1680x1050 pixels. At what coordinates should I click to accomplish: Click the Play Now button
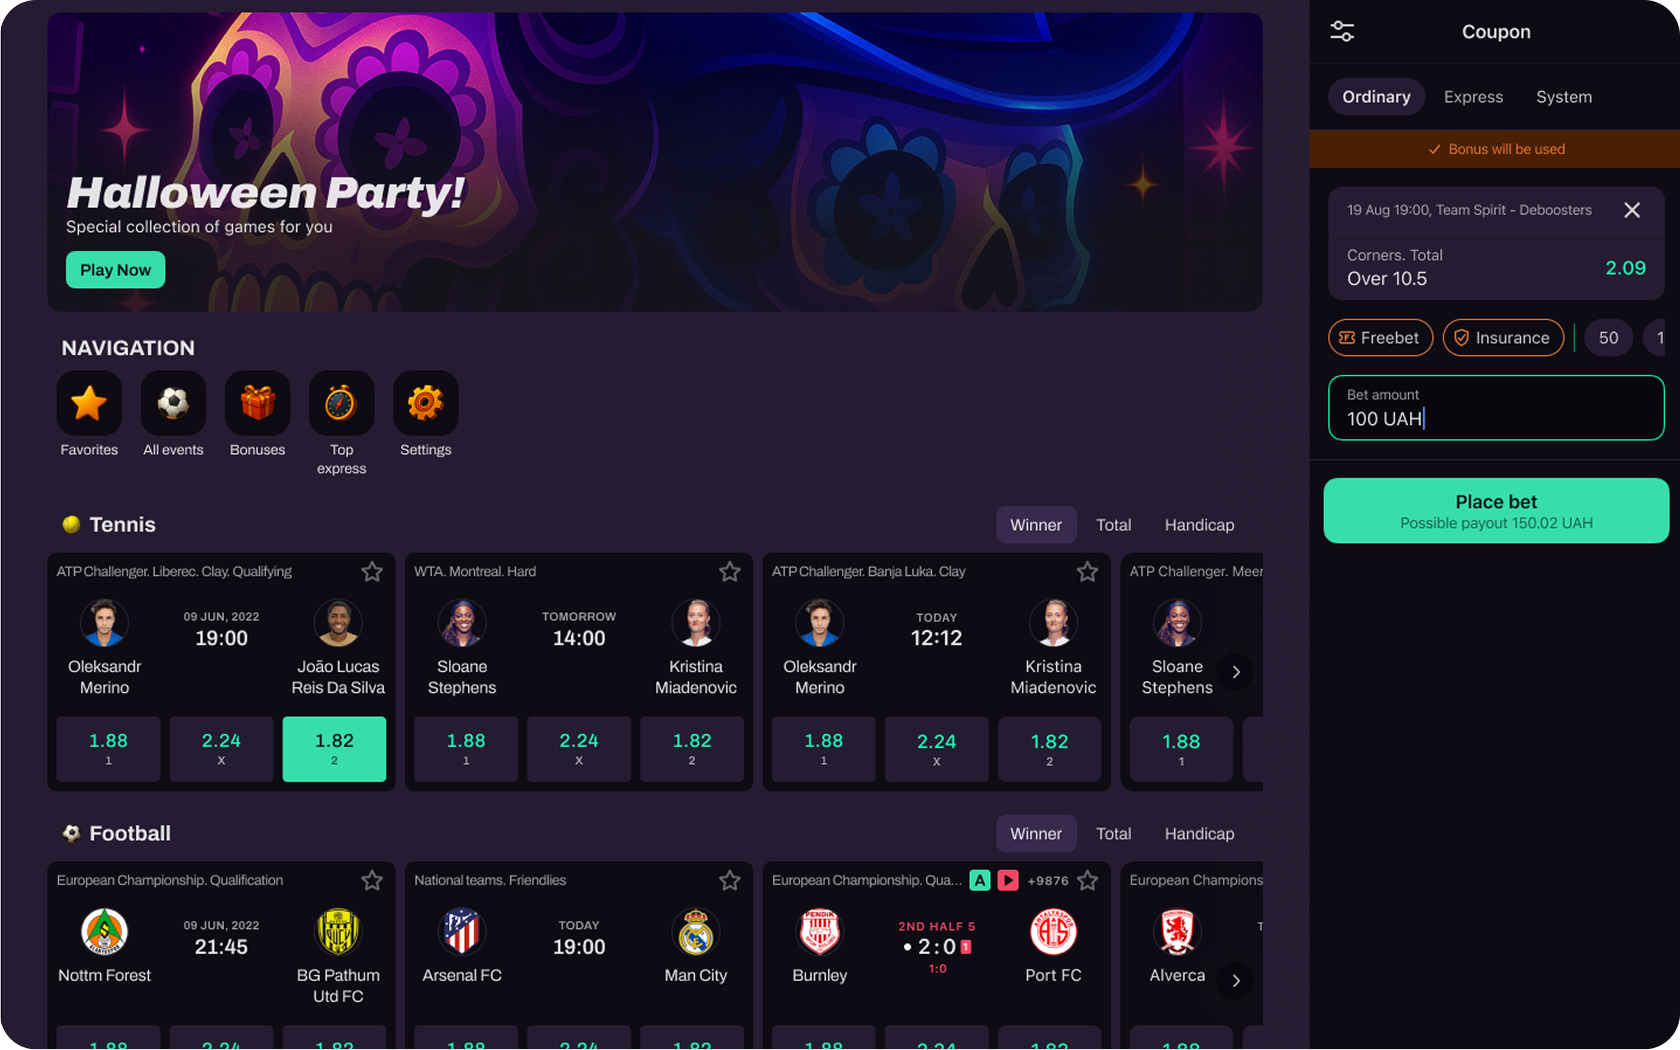point(115,270)
